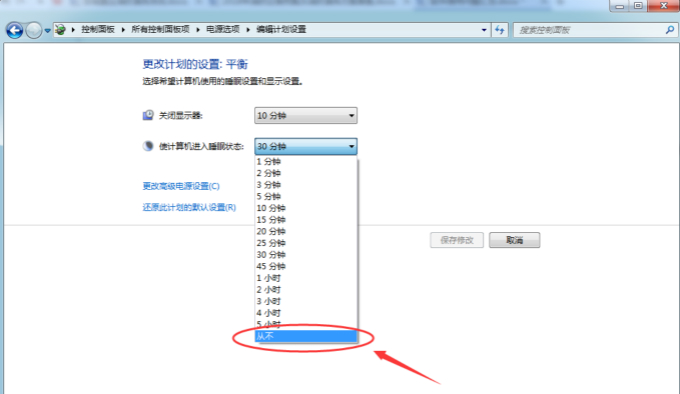
Task: Navigate to 电源选项 in breadcrumb
Action: pos(223,29)
